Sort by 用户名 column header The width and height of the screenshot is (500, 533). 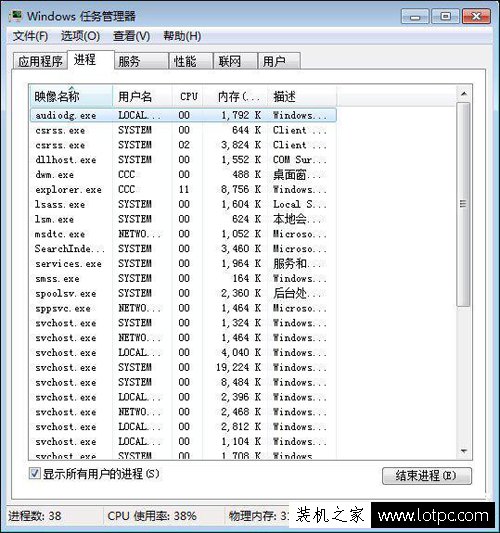pos(142,97)
